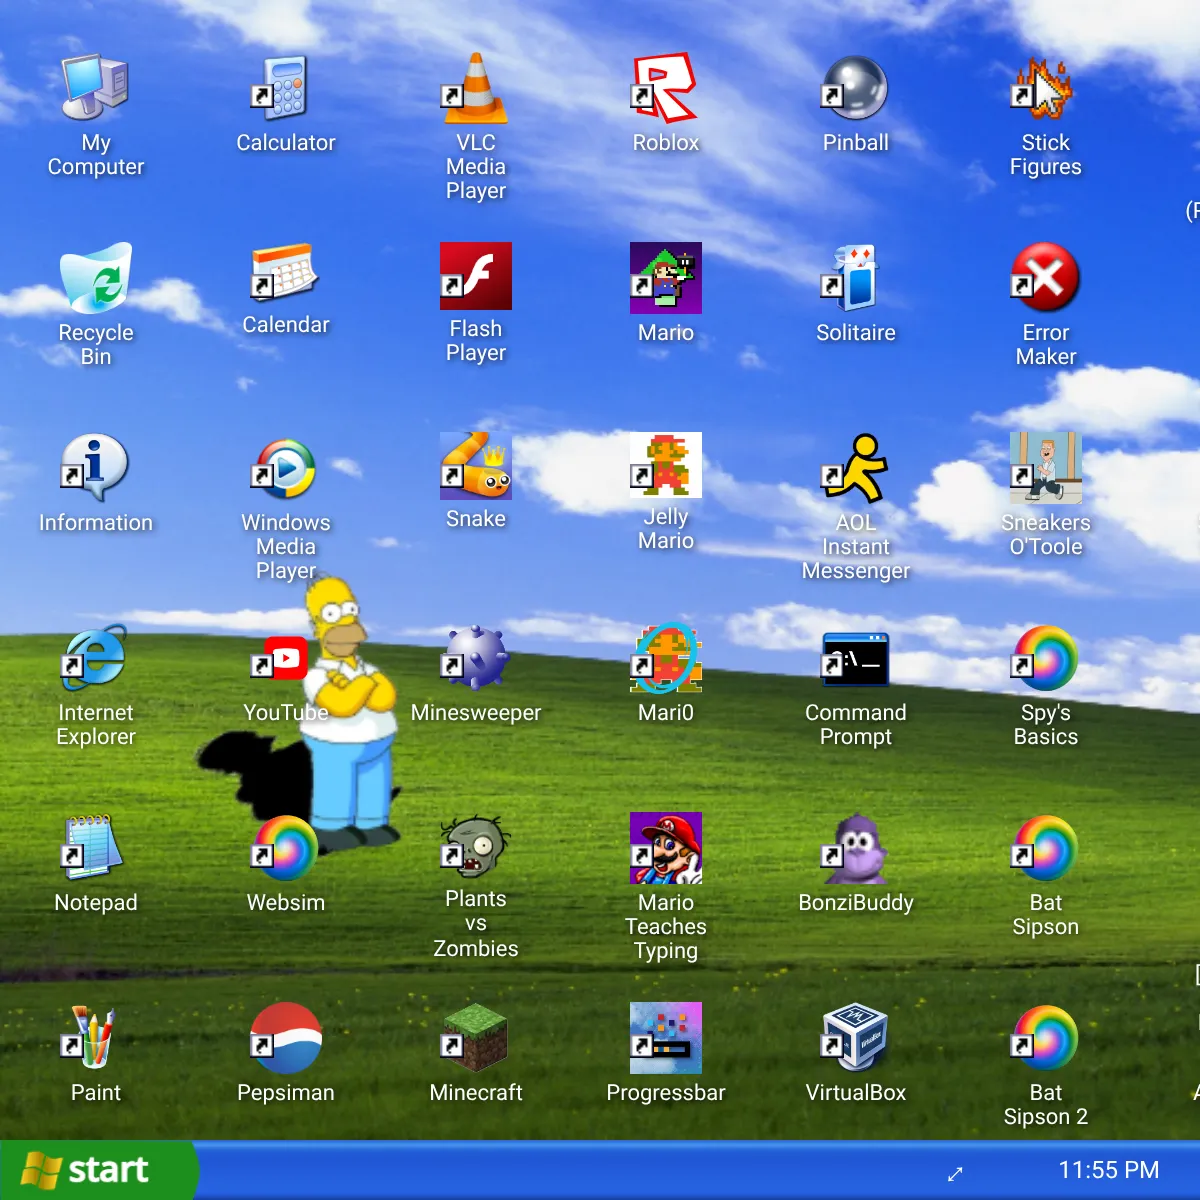
Task: Launch the Pepsiman icon
Action: click(x=286, y=1038)
